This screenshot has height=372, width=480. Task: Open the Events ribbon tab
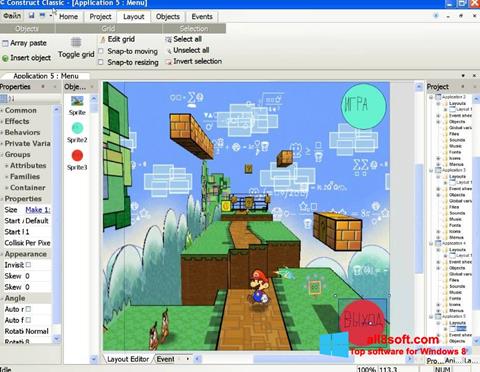point(202,17)
